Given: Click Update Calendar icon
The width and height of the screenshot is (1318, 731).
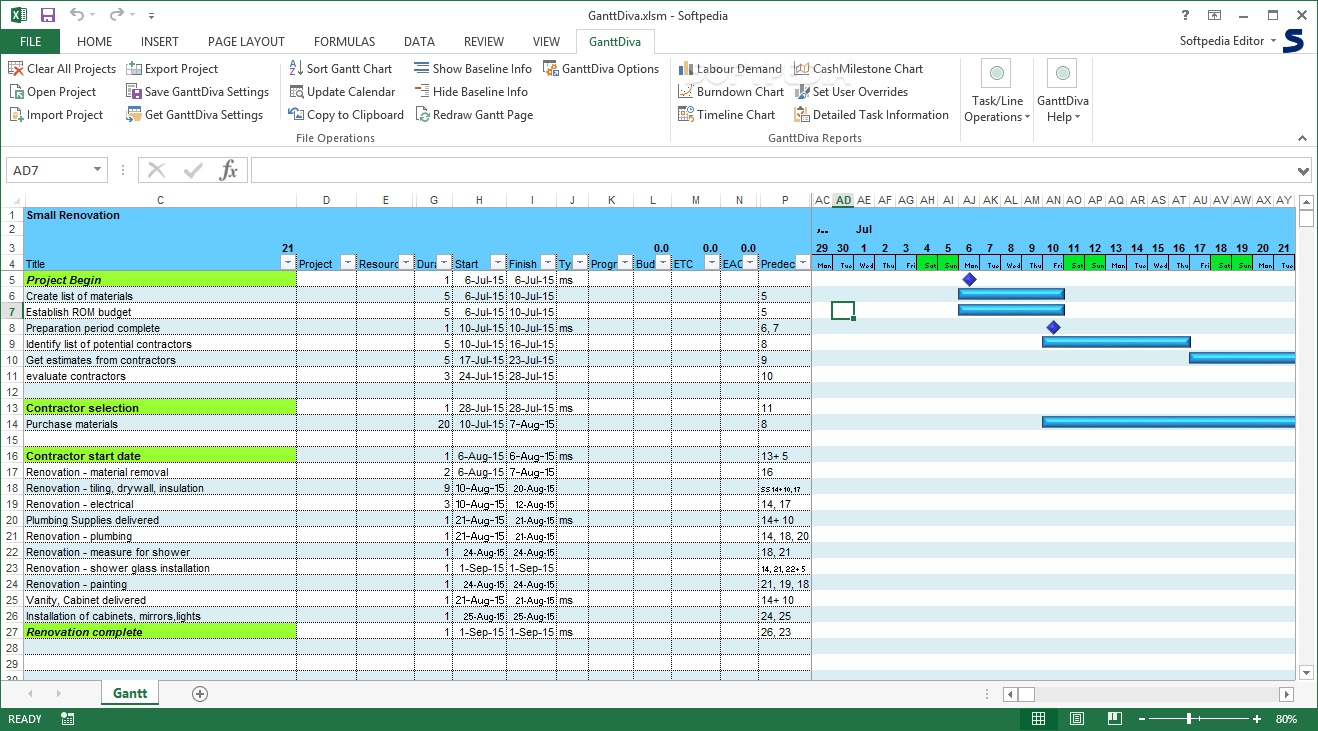Looking at the screenshot, I should (x=296, y=92).
